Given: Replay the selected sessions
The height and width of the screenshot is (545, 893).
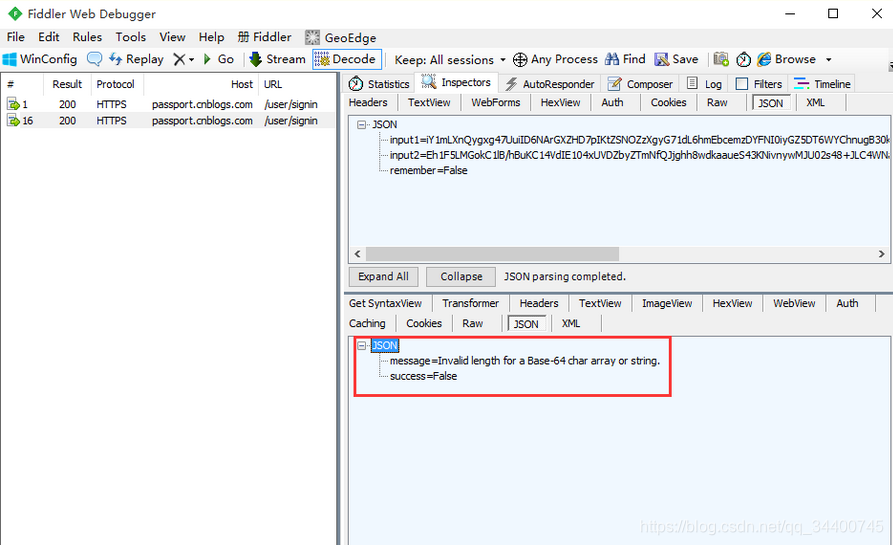Looking at the screenshot, I should [136, 59].
